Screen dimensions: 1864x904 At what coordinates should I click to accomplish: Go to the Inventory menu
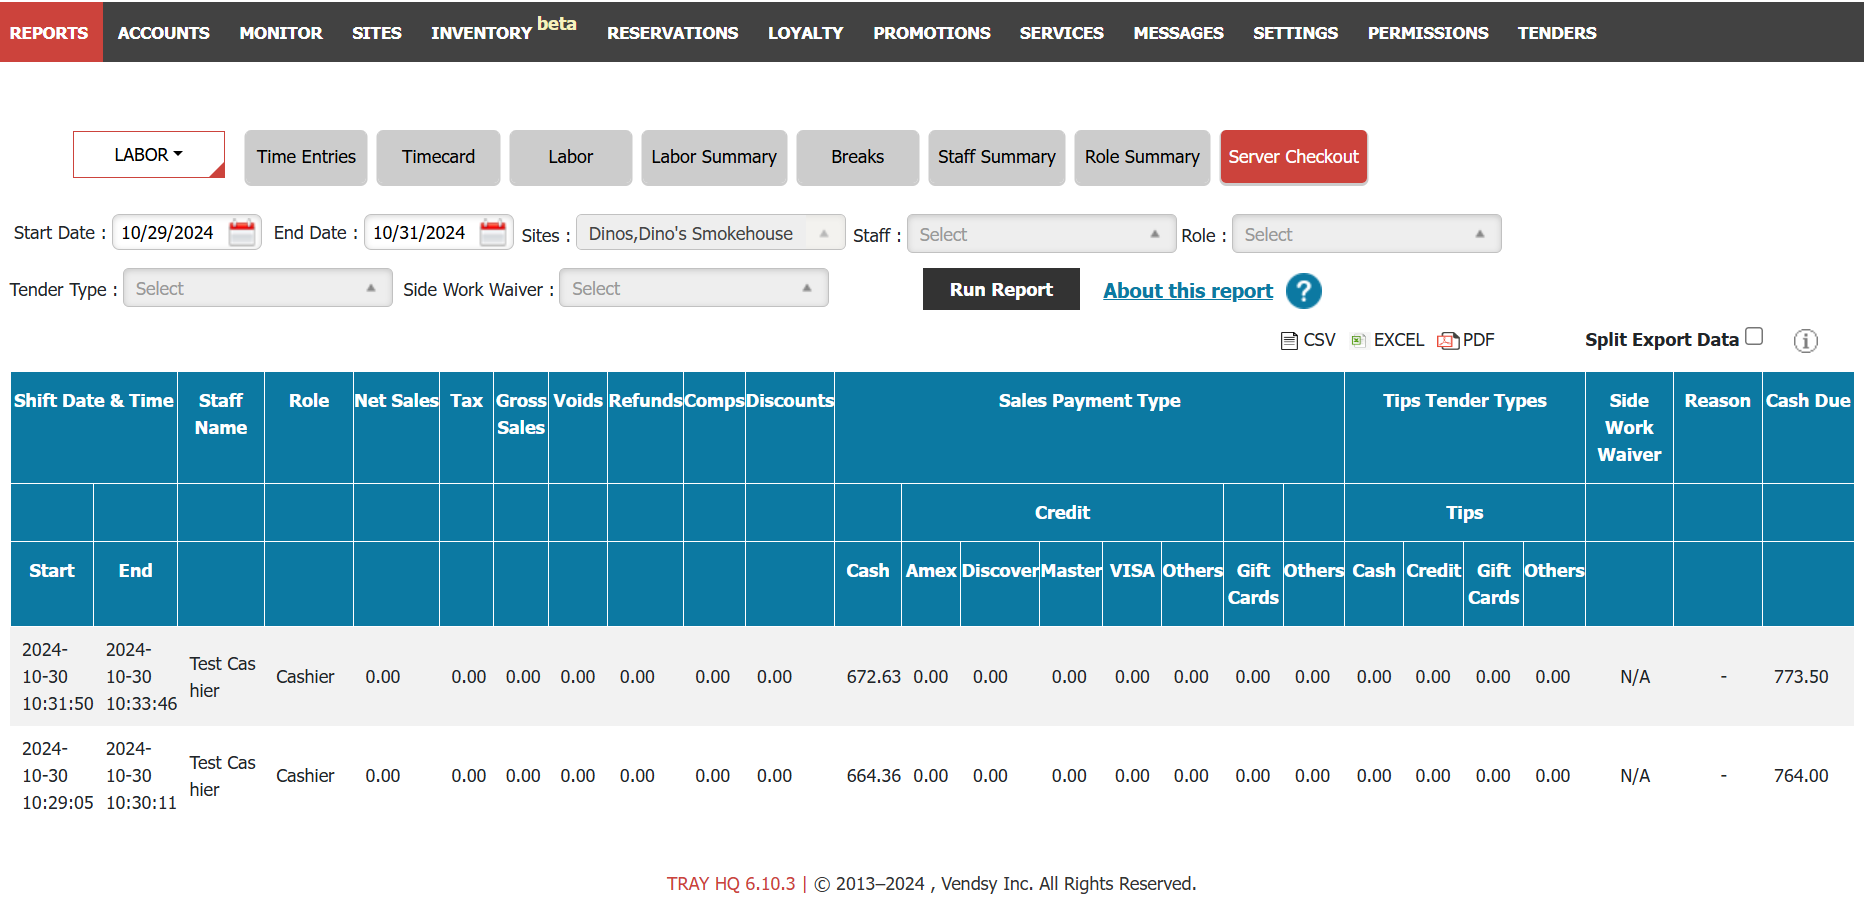(482, 32)
